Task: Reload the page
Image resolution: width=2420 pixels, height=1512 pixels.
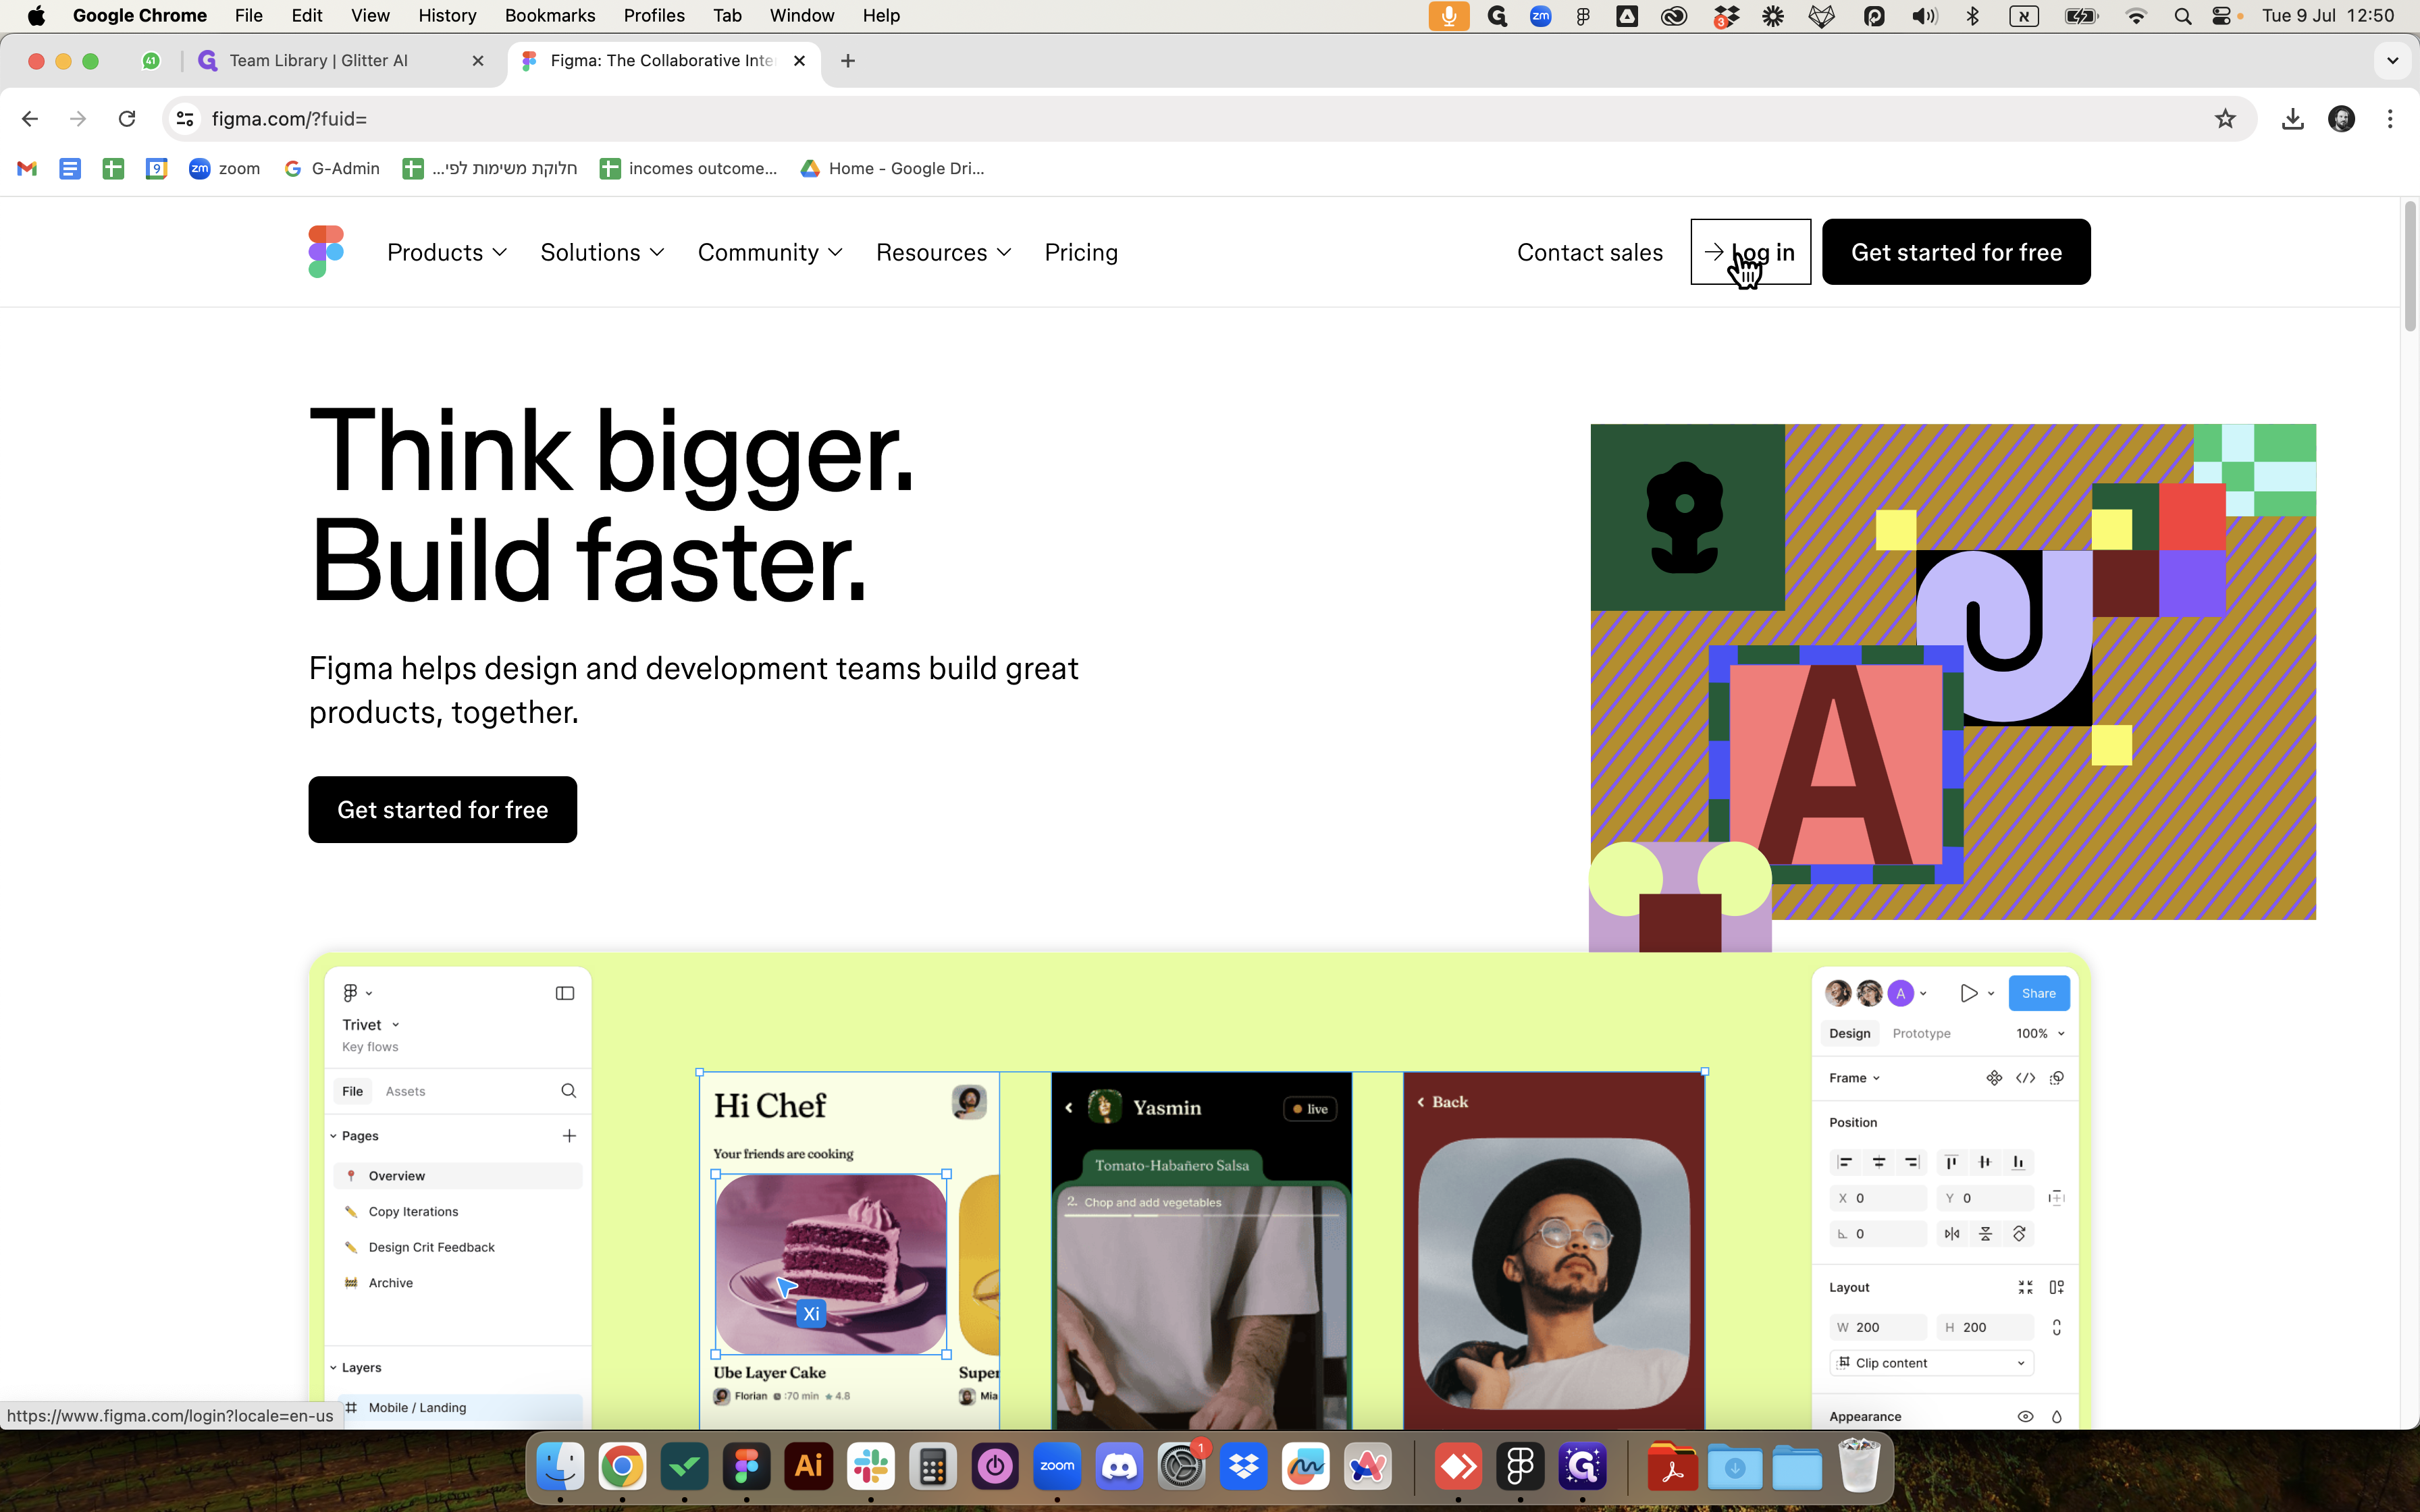Action: tap(127, 119)
